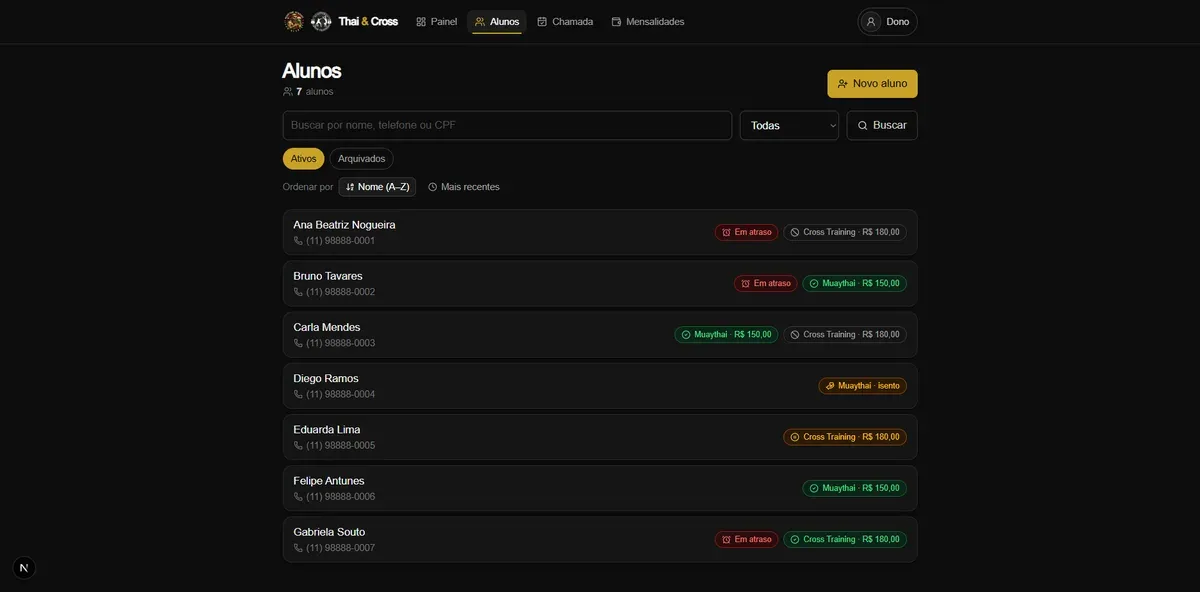1200x592 pixels.
Task: Sort students by Mais recentes
Action: tap(464, 187)
